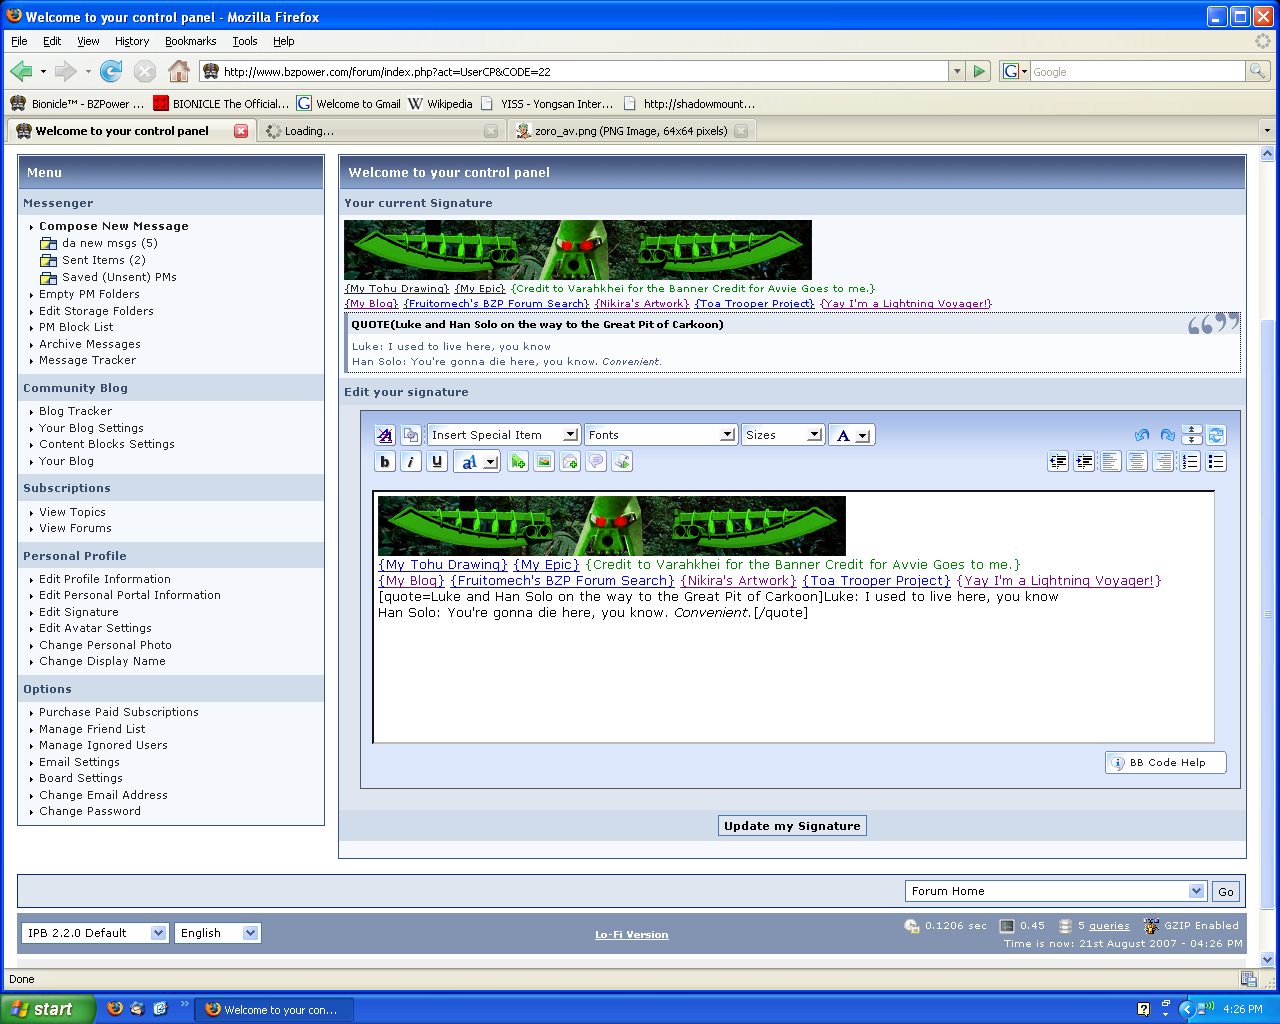Open the Insert Special Item dropdown
The image size is (1280, 1024).
pos(504,435)
